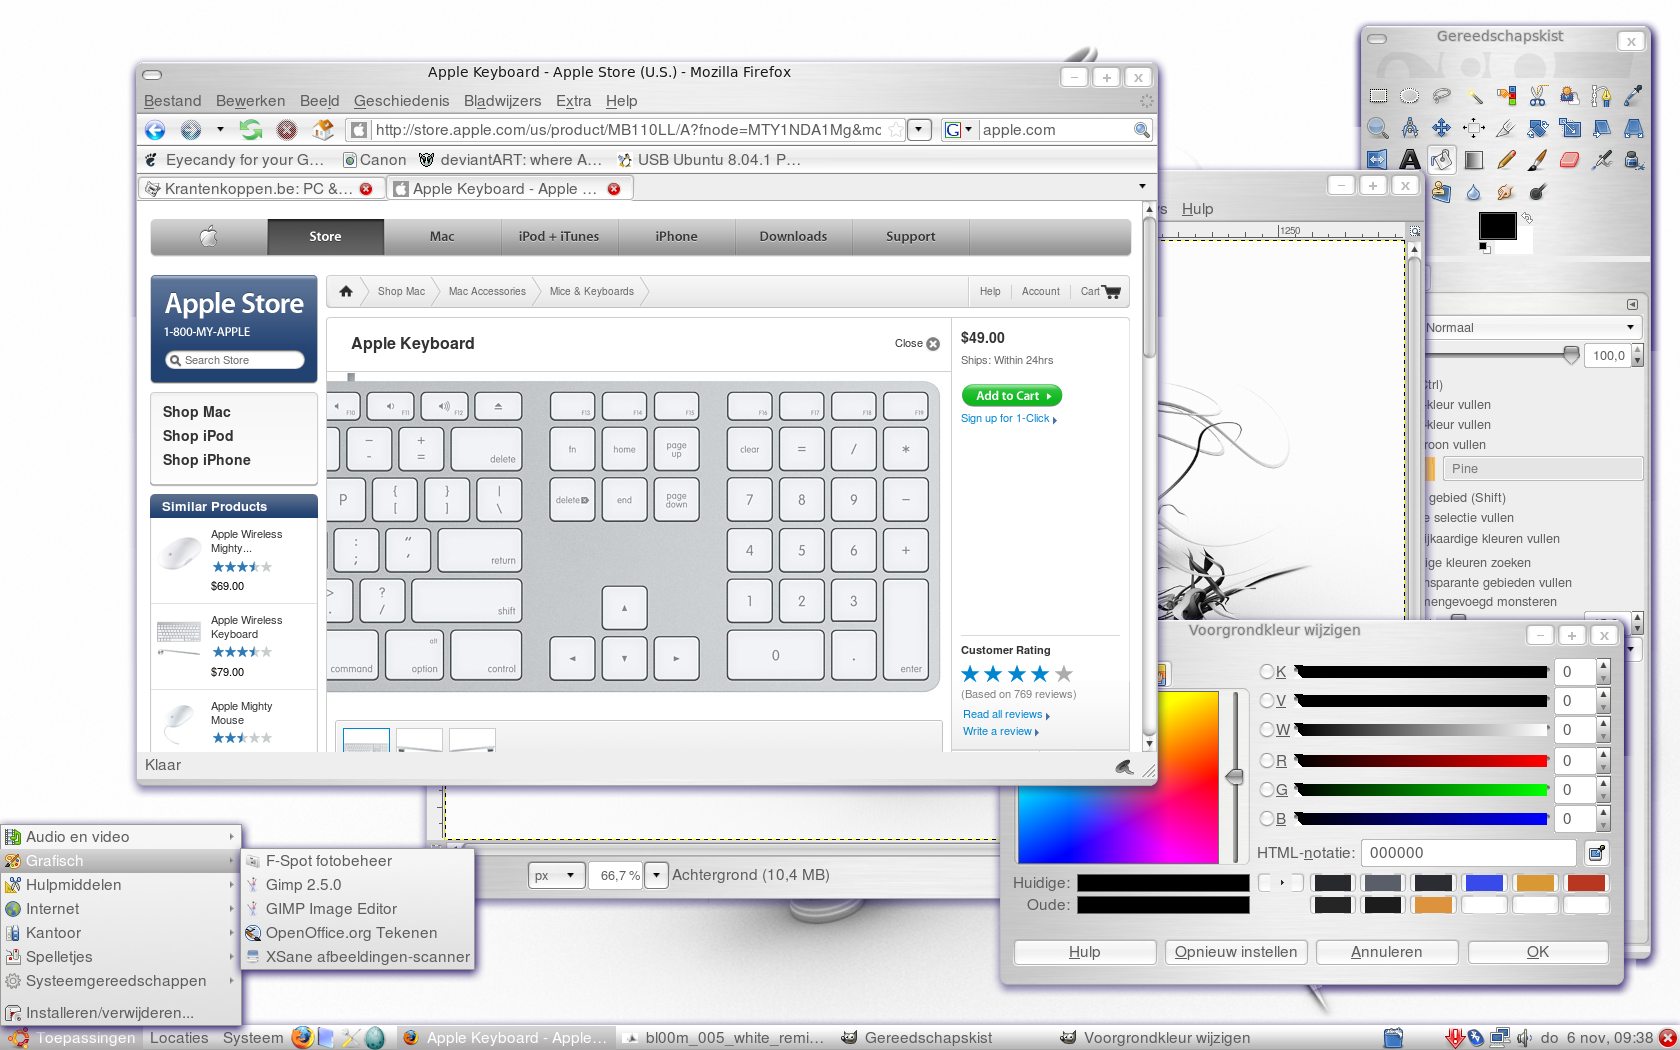This screenshot has height=1050, width=1680.
Task: Open the search engine selector dropdown
Action: [x=959, y=130]
